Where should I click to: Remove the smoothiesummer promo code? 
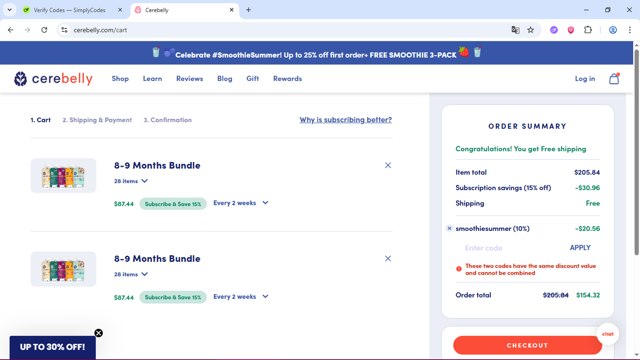coord(449,228)
